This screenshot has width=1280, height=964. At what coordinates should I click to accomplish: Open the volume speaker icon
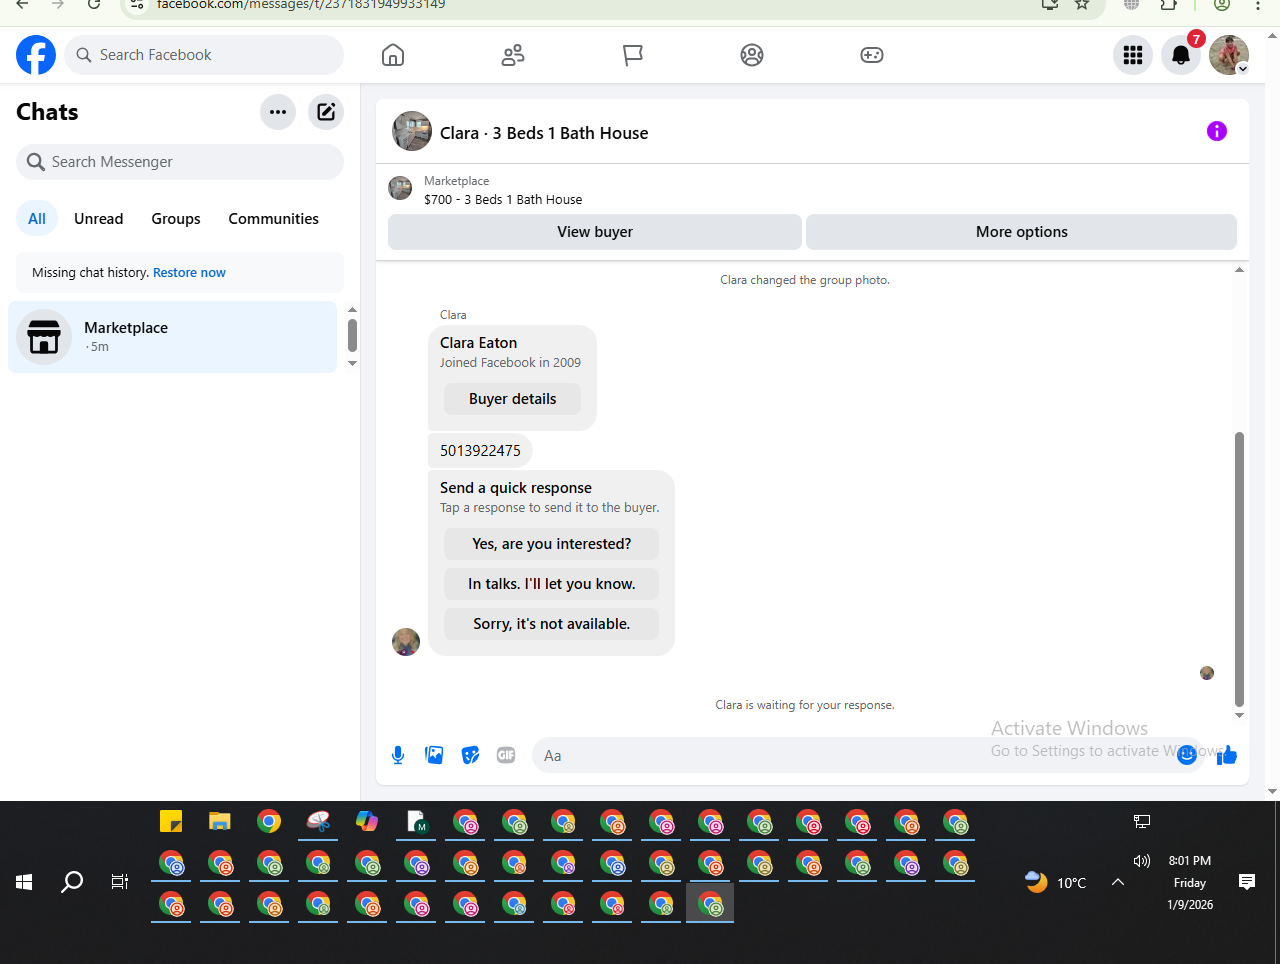point(1142,861)
